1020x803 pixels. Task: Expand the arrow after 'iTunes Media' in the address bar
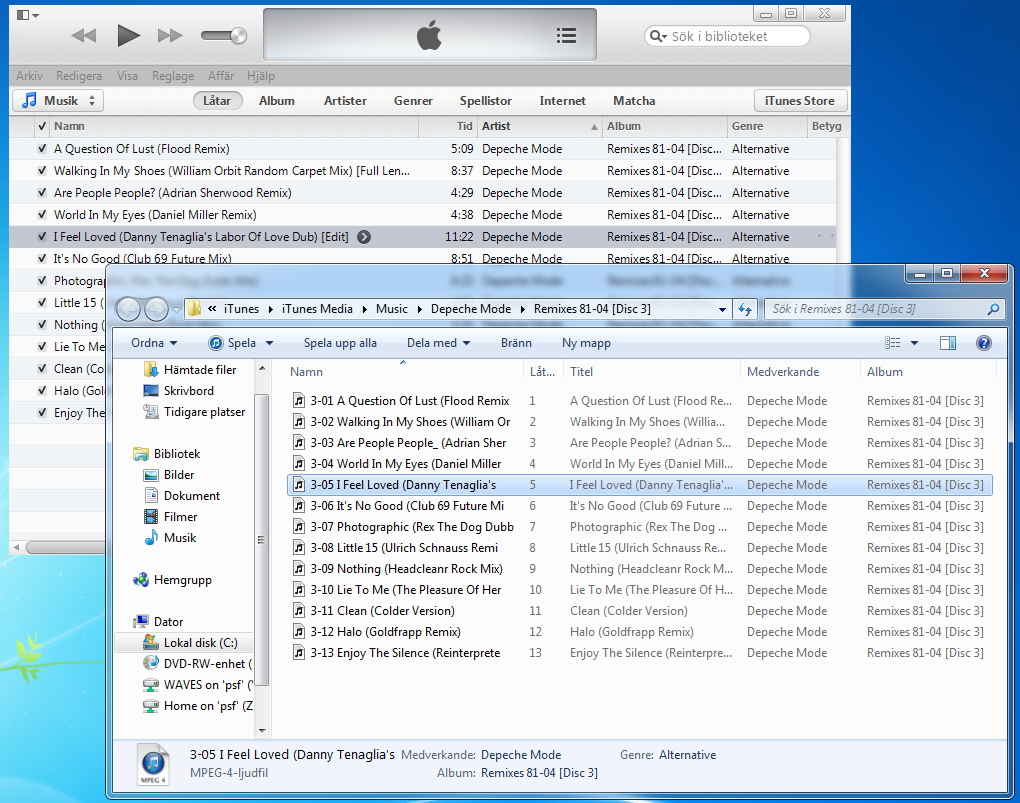pos(364,309)
